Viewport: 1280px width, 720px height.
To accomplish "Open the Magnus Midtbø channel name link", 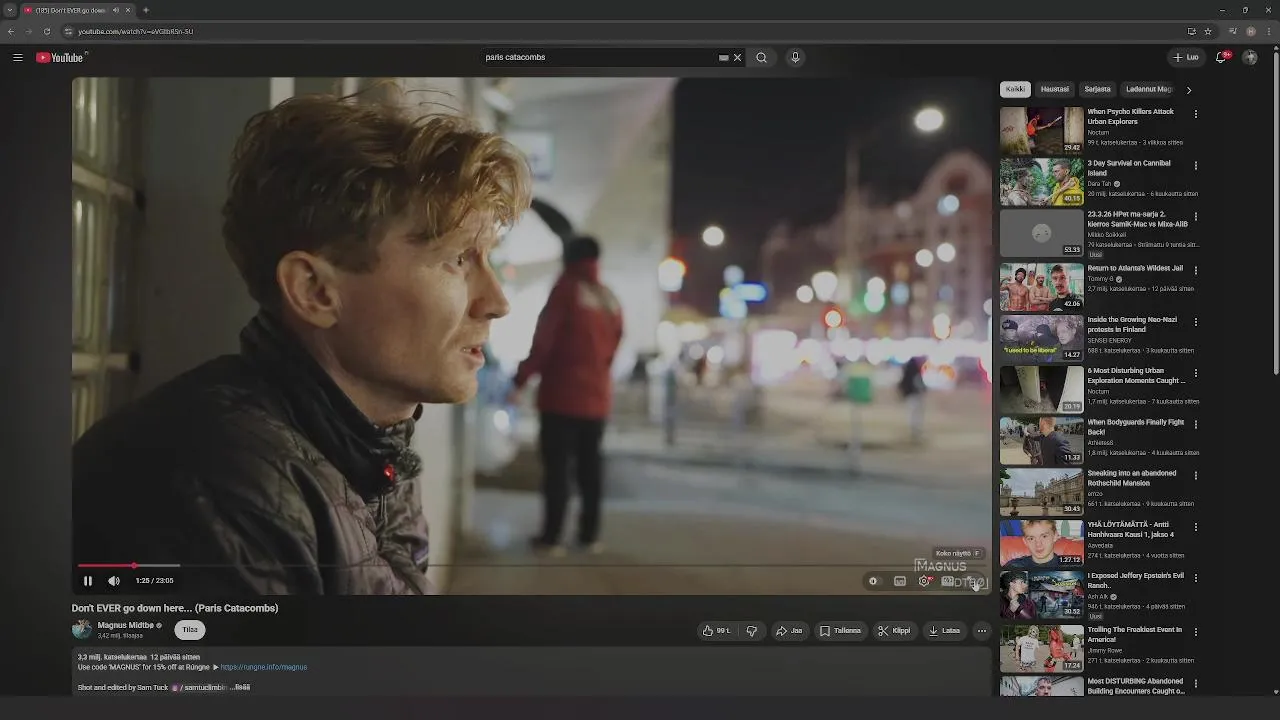I will tap(126, 625).
